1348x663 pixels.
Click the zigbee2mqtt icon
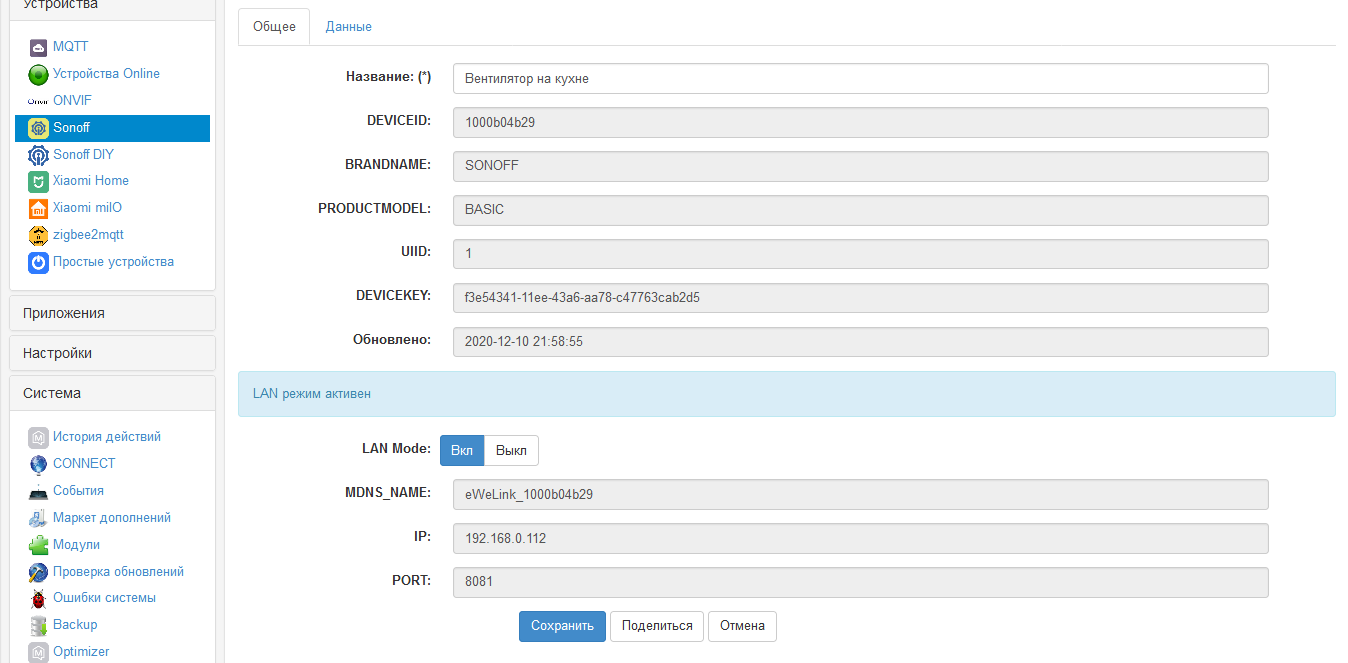(x=37, y=234)
